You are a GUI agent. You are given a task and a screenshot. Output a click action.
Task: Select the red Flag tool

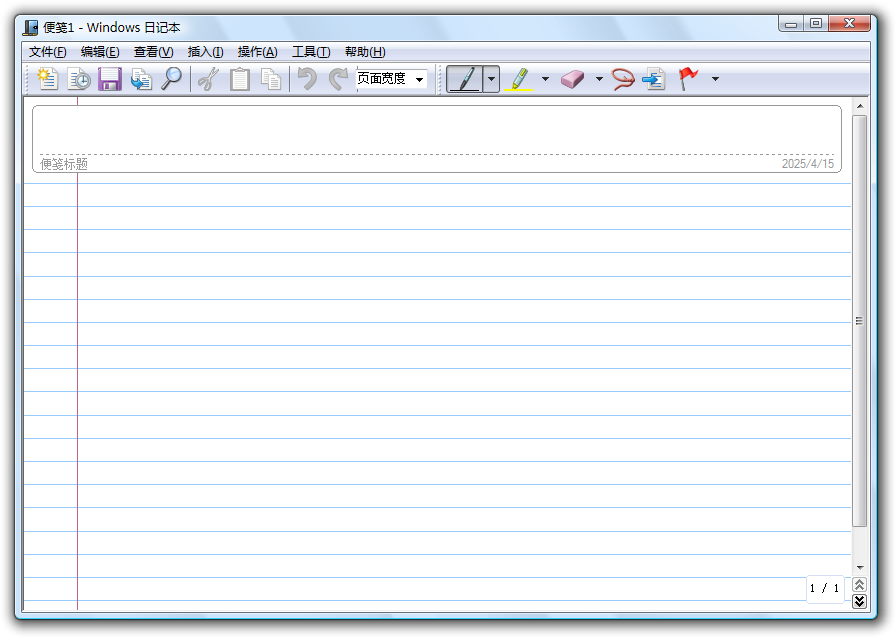pos(688,79)
